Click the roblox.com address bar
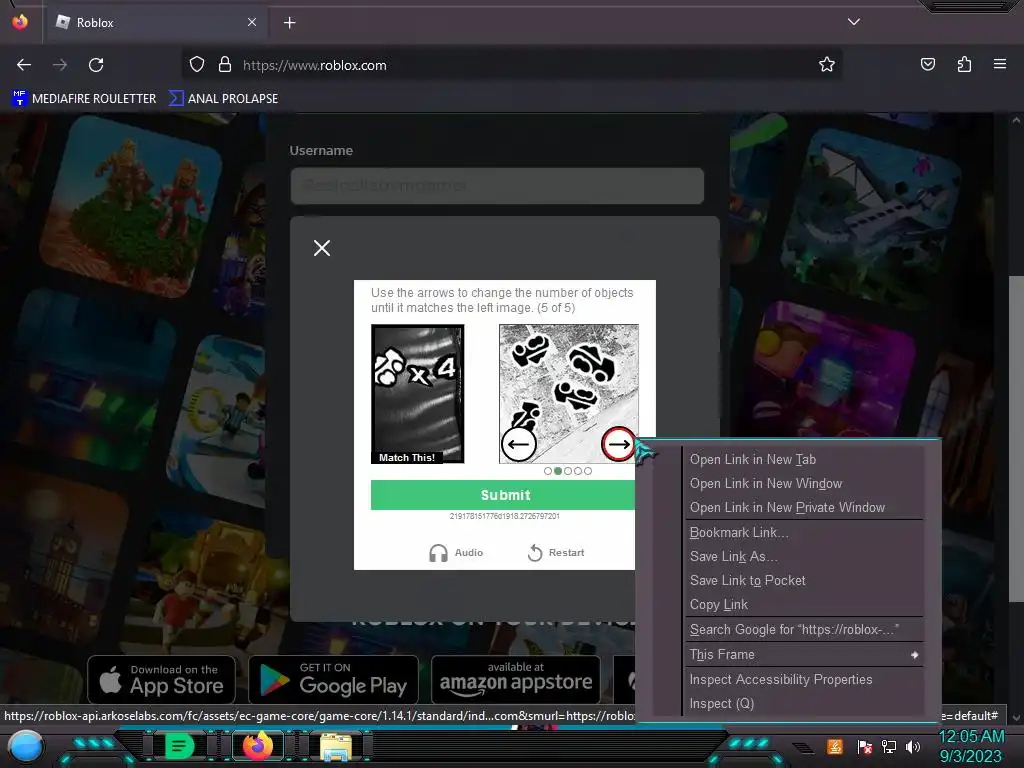Viewport: 1024px width, 768px height. [x=511, y=65]
